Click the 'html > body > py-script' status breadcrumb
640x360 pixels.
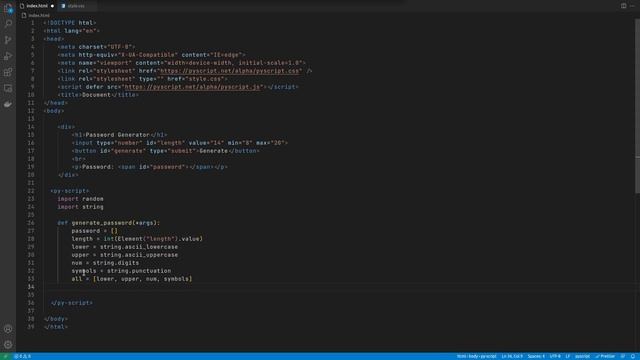[476, 356]
